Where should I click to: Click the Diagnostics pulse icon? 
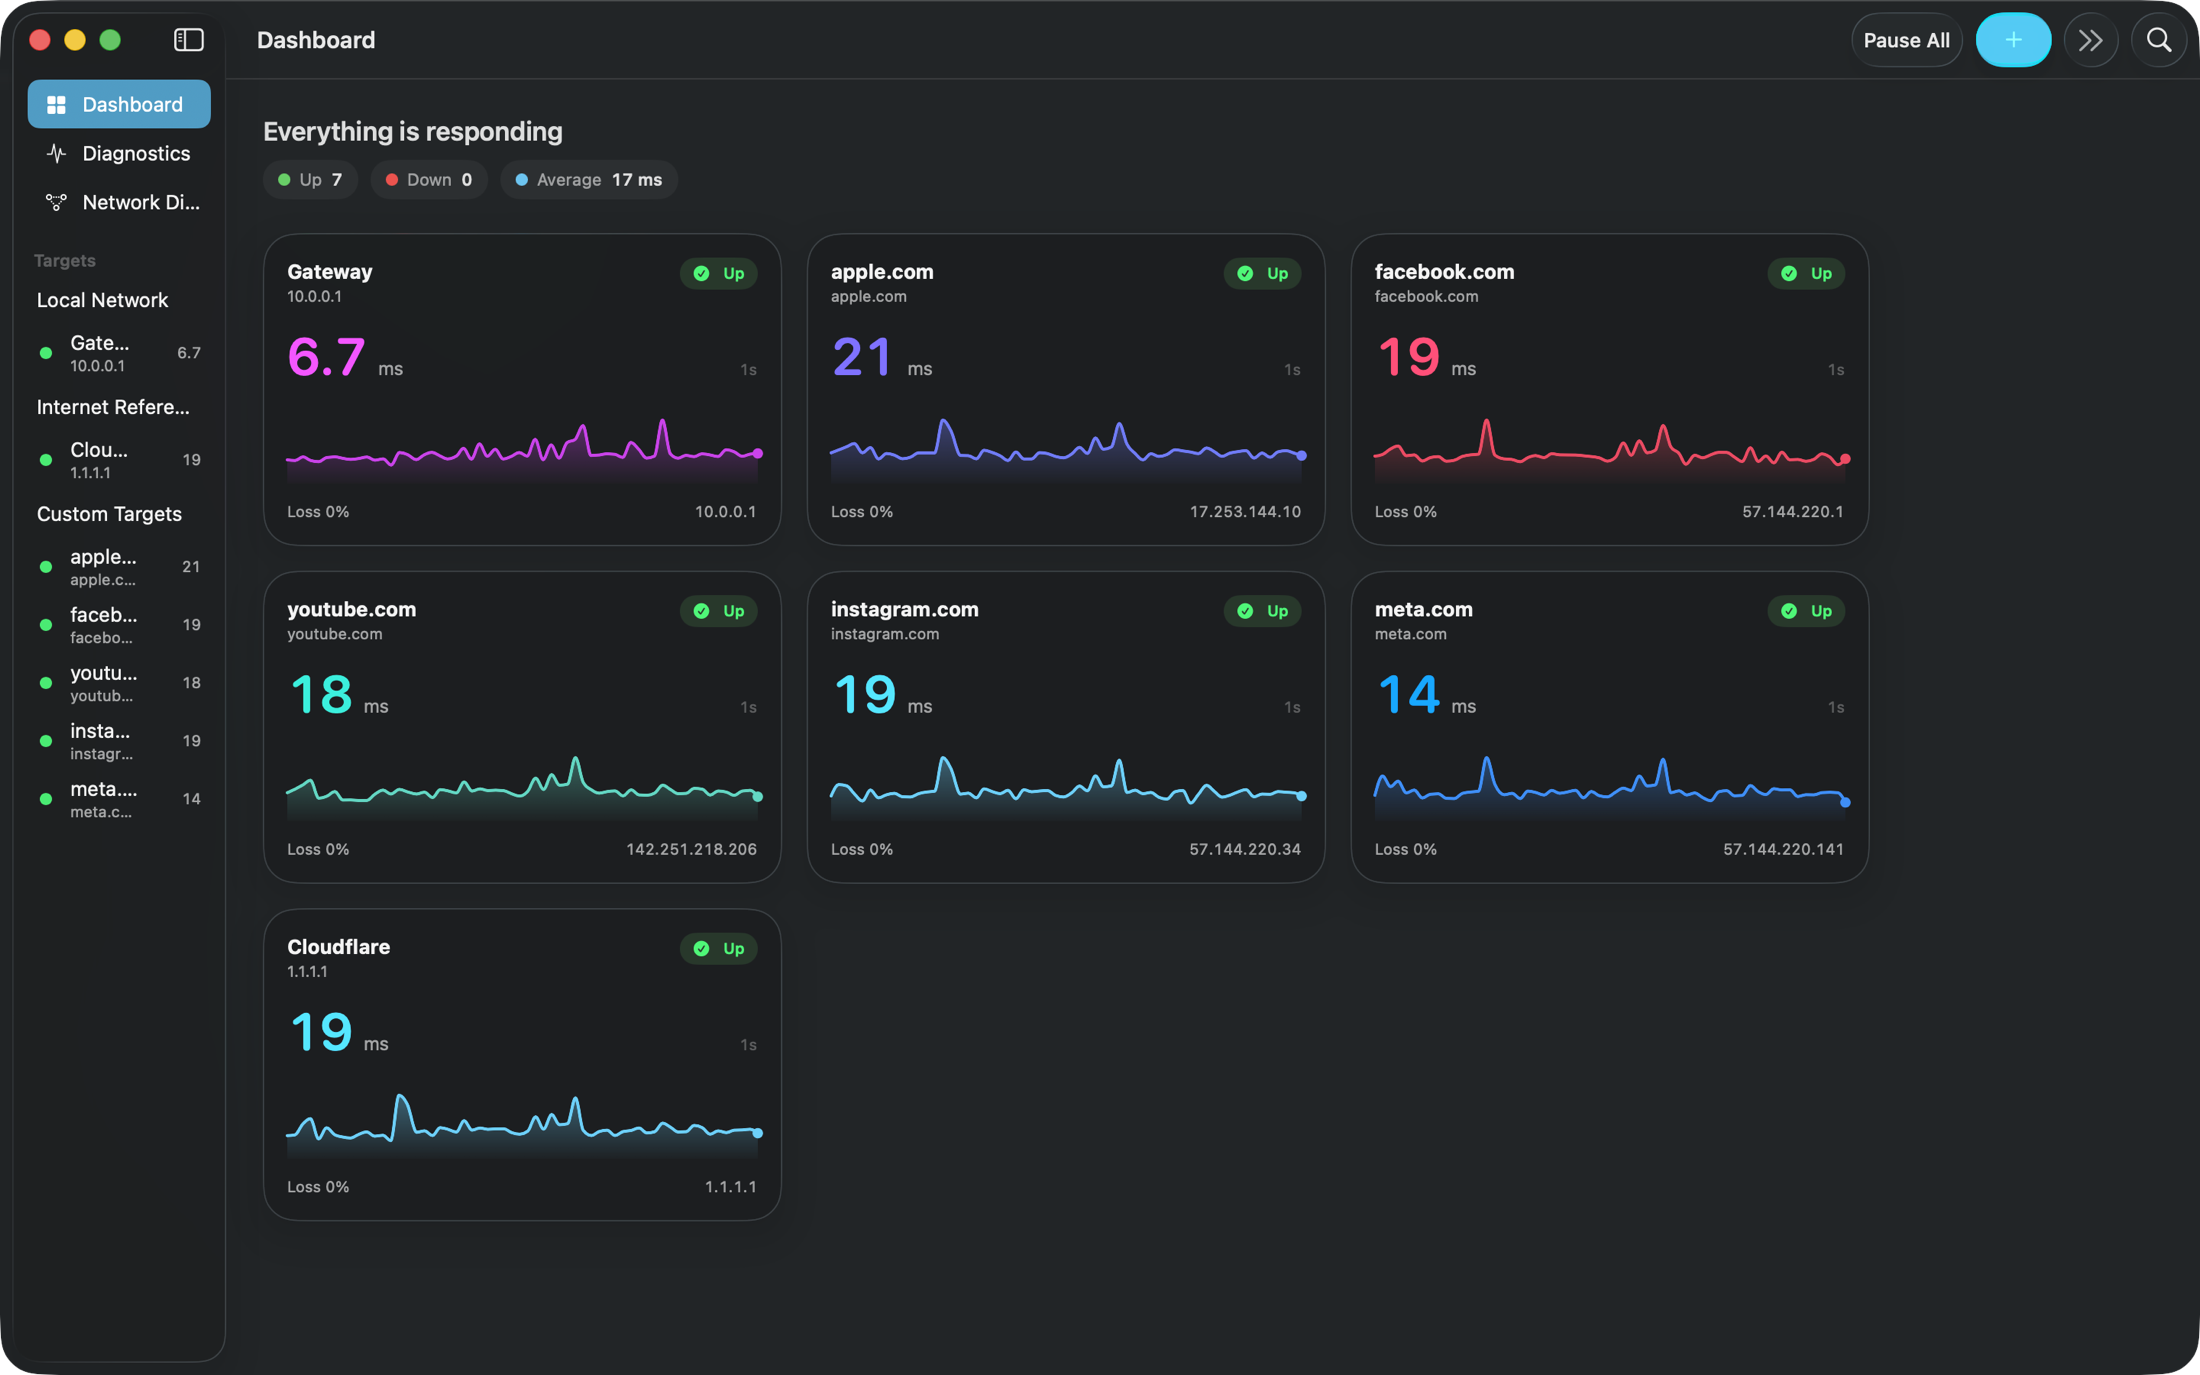56,153
